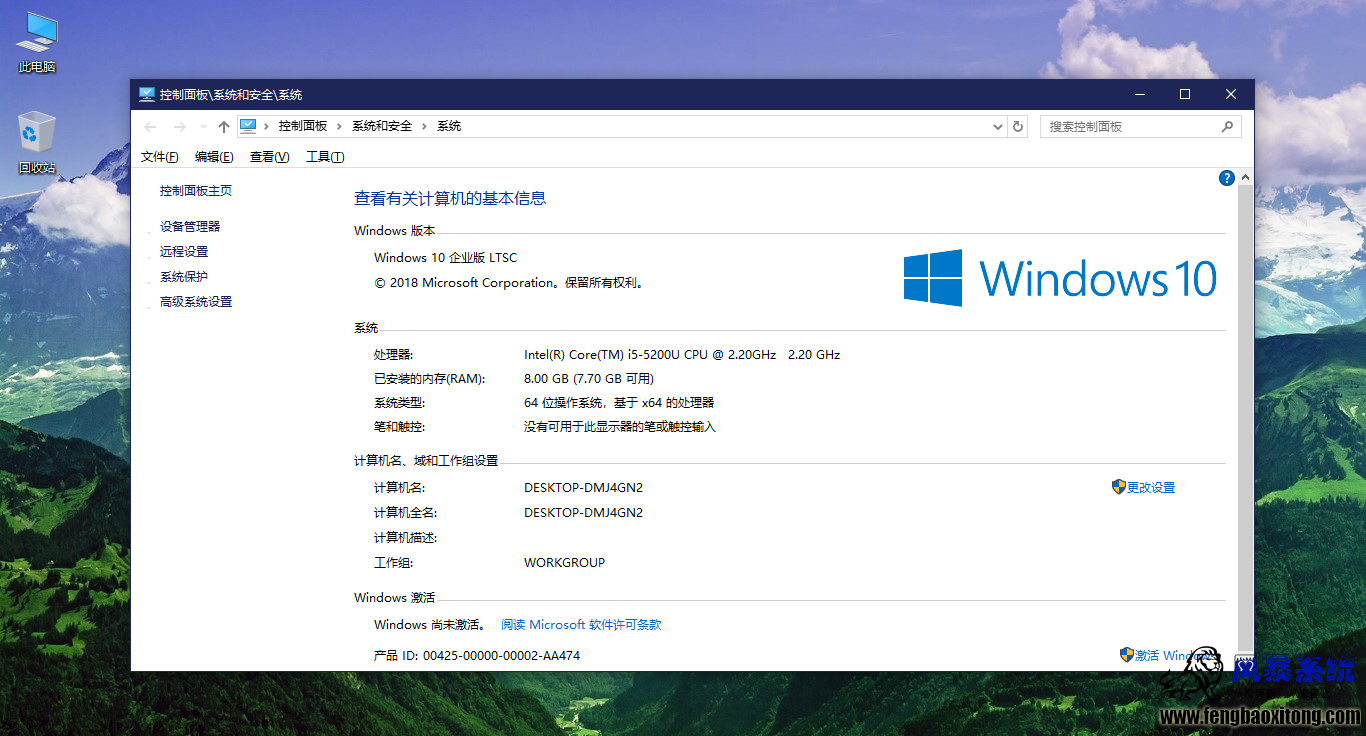Click the forward navigation arrow
Viewport: 1366px width, 736px height.
180,127
